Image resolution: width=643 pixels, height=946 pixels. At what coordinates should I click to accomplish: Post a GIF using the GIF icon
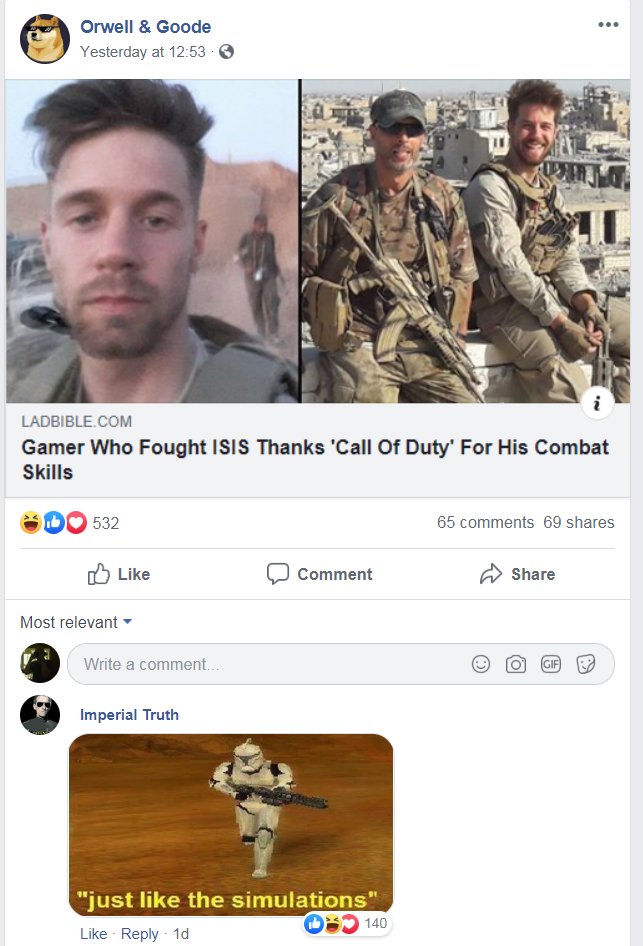coord(551,664)
